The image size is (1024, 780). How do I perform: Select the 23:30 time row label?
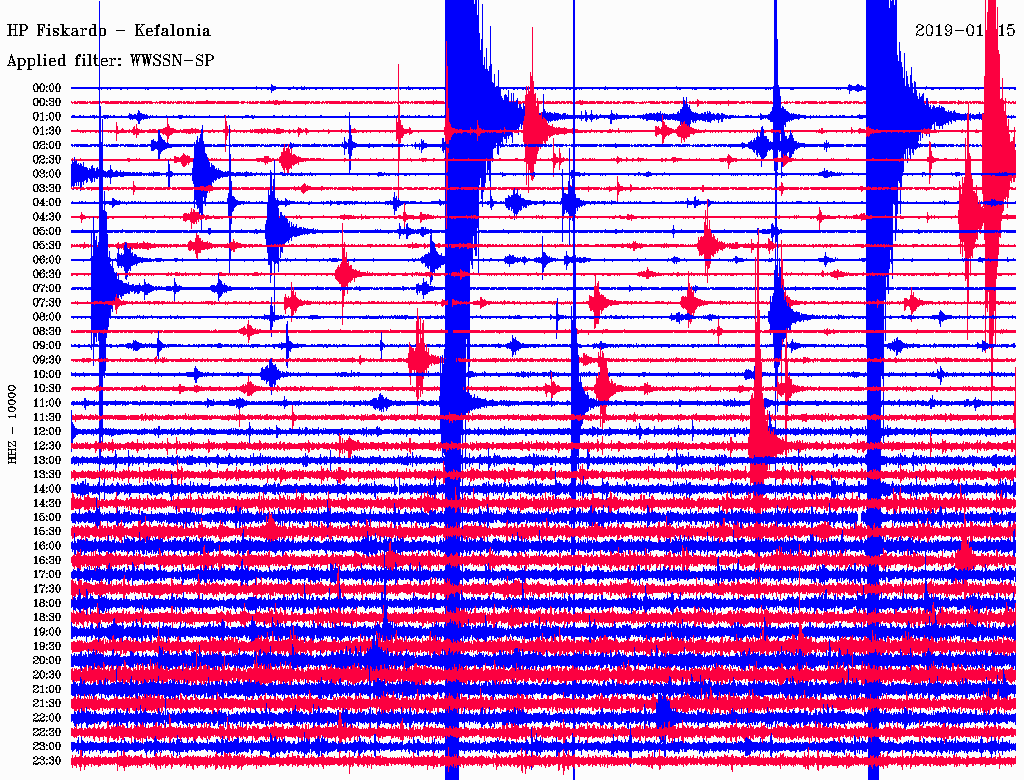[x=47, y=761]
